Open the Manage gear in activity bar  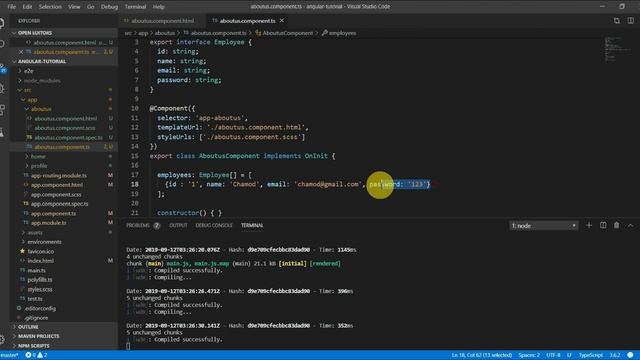tap(2, 339)
